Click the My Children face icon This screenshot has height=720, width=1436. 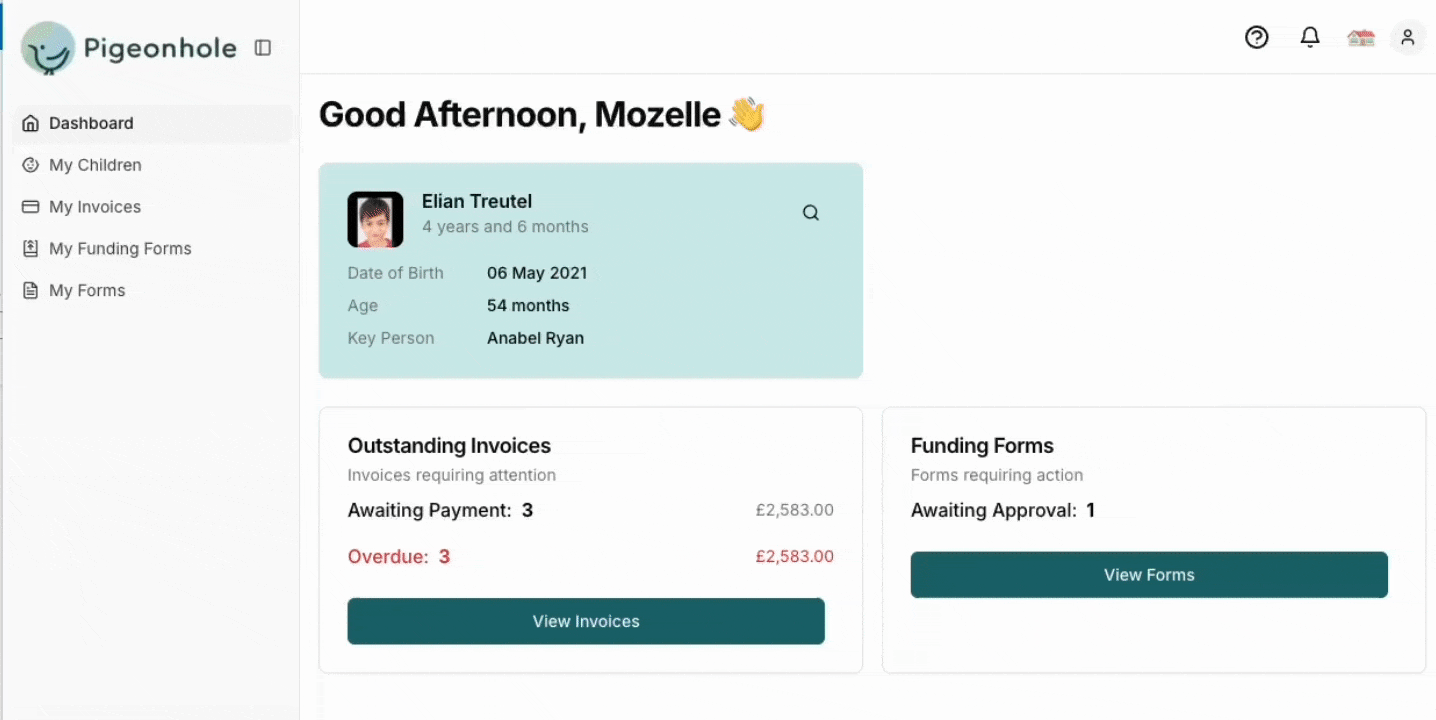(31, 165)
